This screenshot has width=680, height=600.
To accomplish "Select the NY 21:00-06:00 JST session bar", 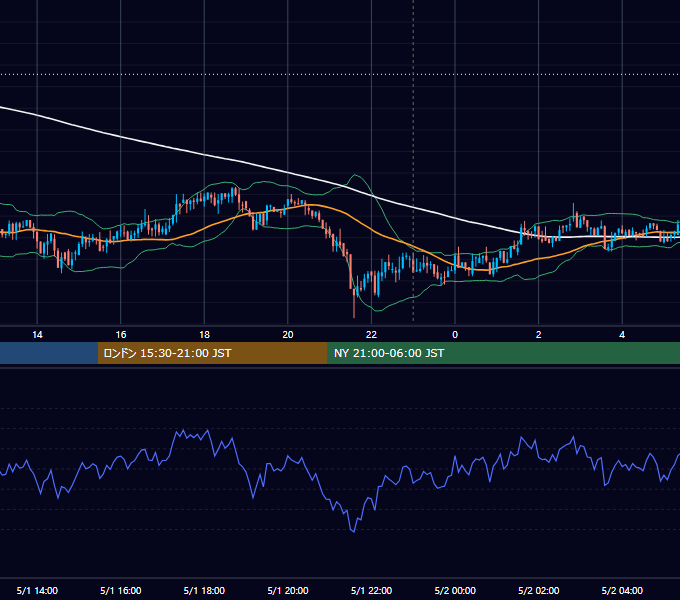I will point(503,353).
